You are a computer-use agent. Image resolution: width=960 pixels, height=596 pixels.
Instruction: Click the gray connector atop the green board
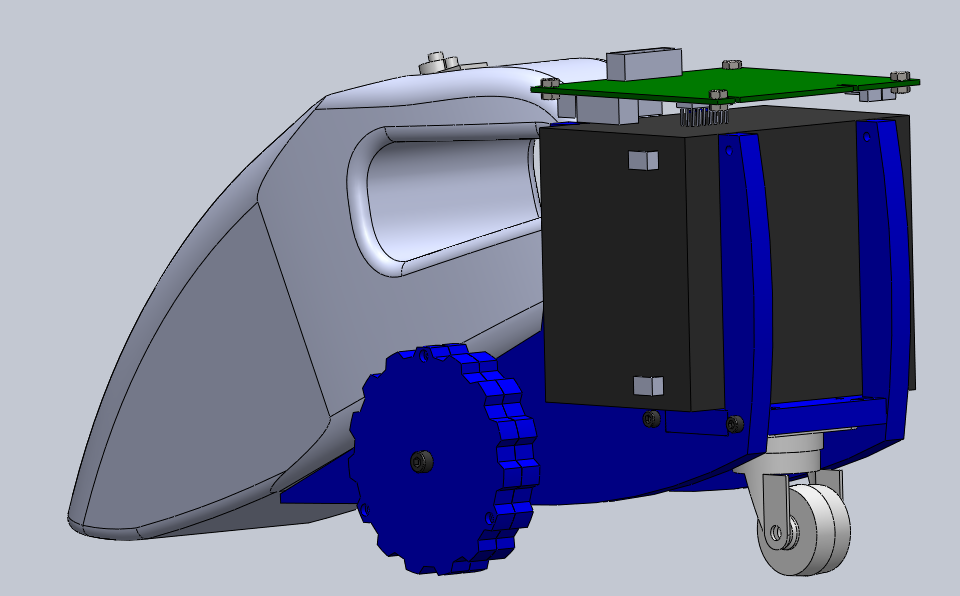tap(644, 63)
